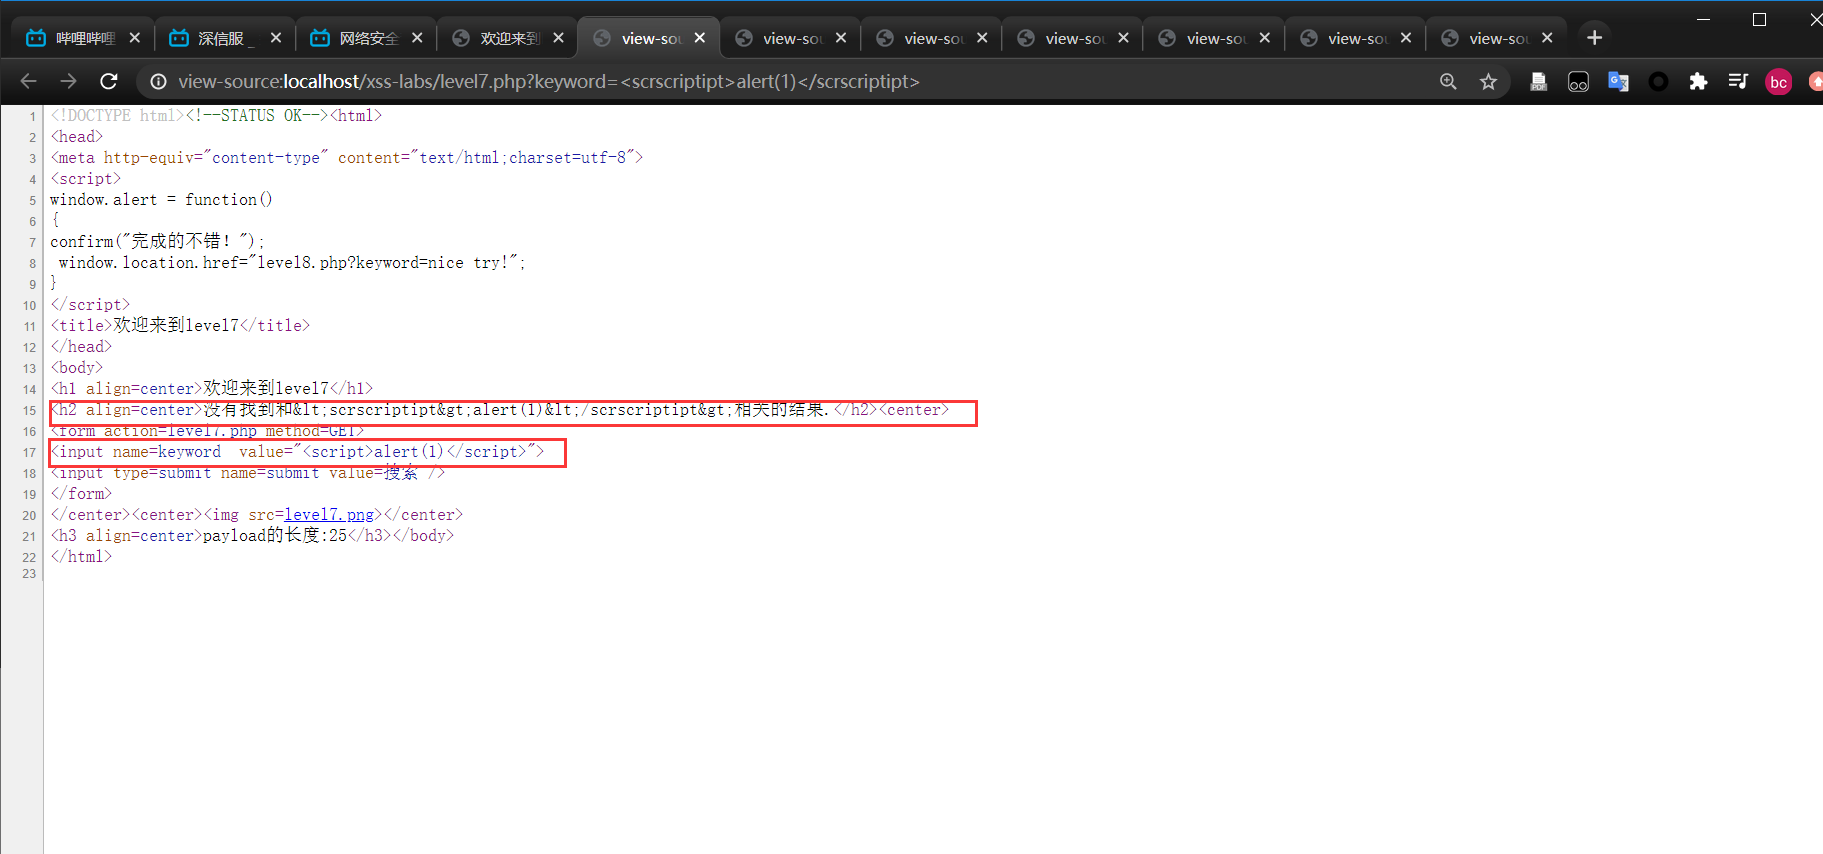Open the page zoom magnifier icon
The height and width of the screenshot is (854, 1823).
tap(1448, 81)
